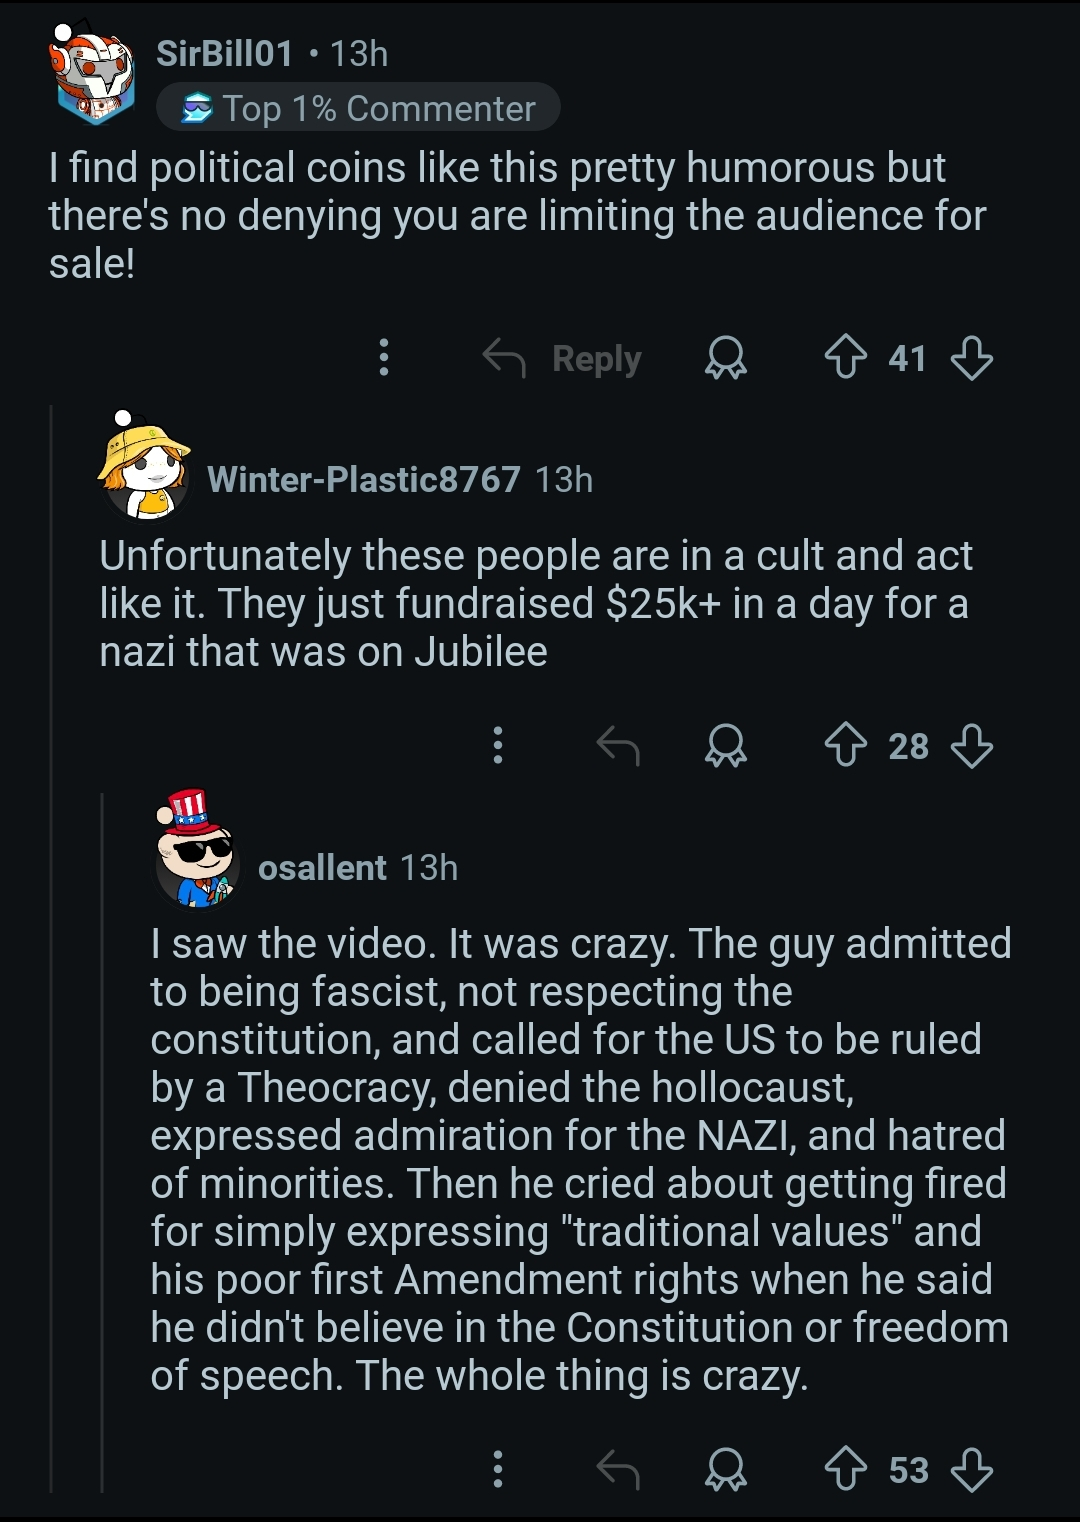Downvote SirBill01's comment
The height and width of the screenshot is (1522, 1080).
[971, 357]
